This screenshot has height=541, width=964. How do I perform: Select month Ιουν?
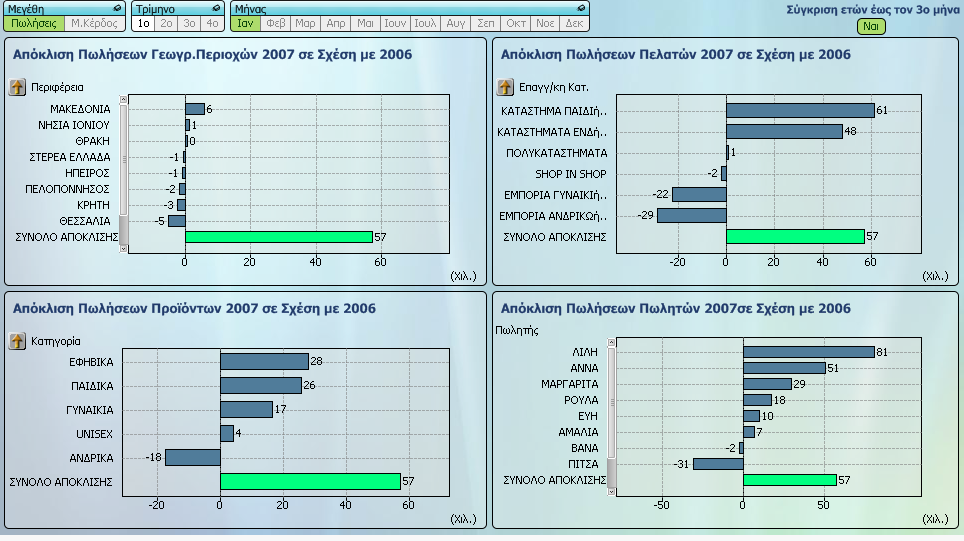[395, 23]
